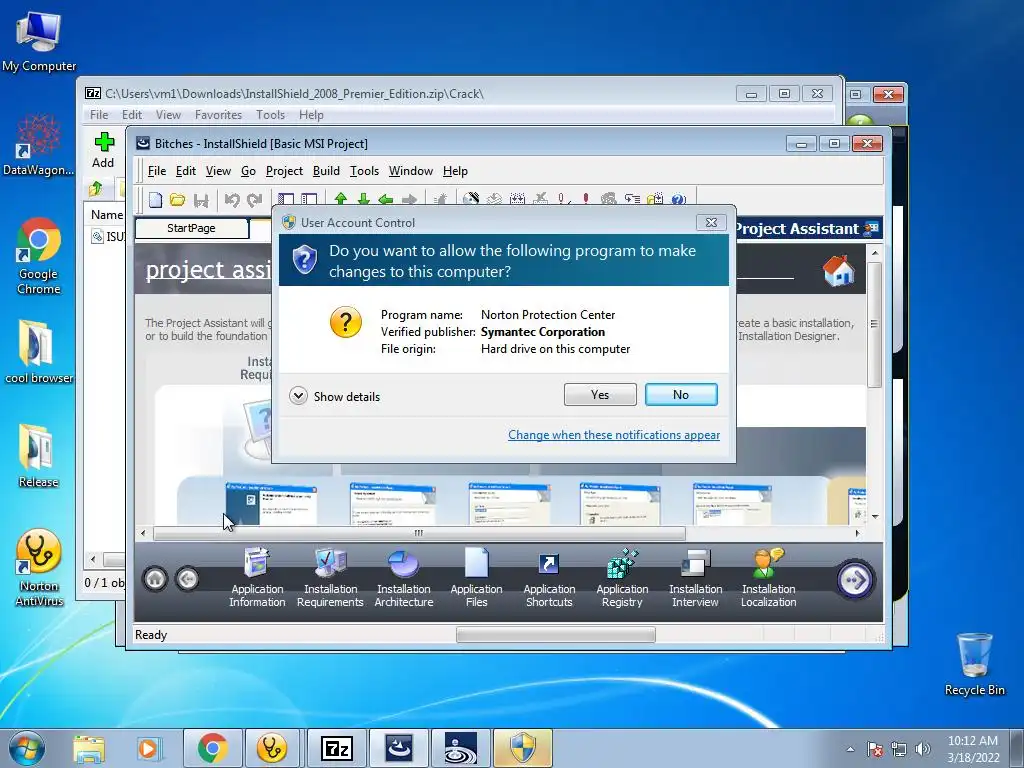Click Yes in User Account Control dialog
The image size is (1024, 768).
(x=600, y=394)
